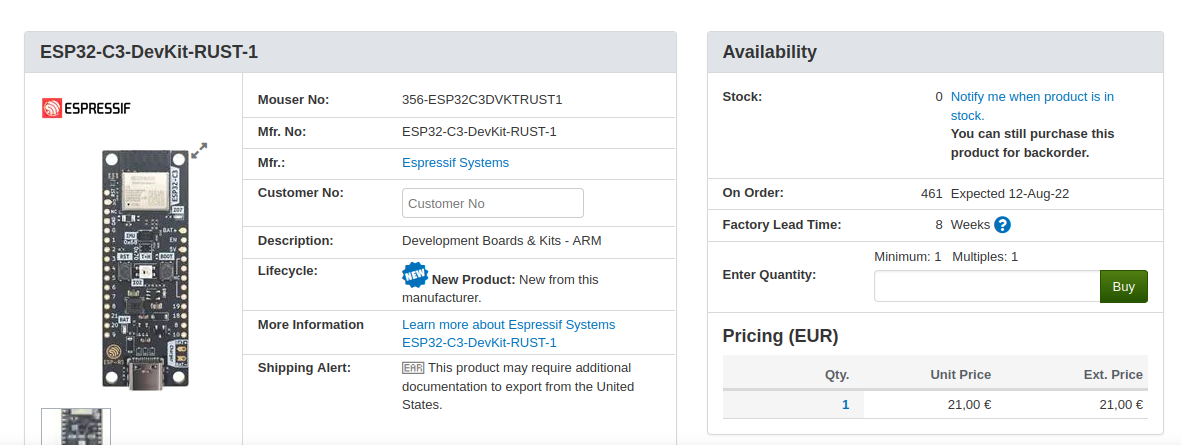
Task: Click Notify me when product is in stock
Action: (x=1032, y=106)
